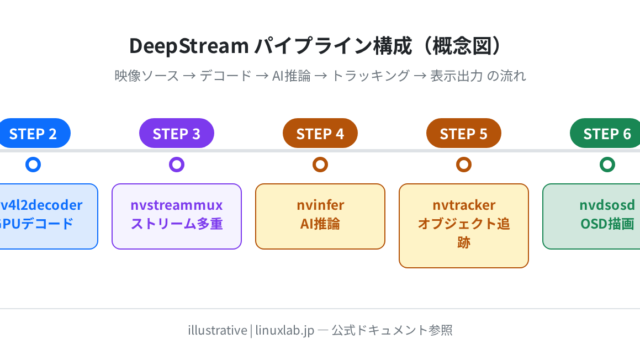
Task: Select the nvtracker オブジェクト追跡 card
Action: click(x=464, y=226)
